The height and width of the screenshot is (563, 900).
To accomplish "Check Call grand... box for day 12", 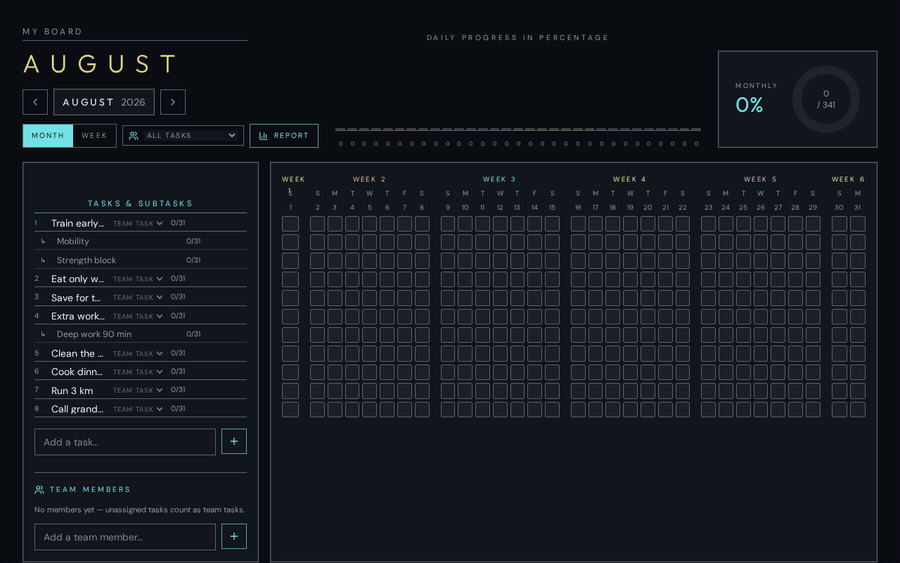I will tap(500, 409).
